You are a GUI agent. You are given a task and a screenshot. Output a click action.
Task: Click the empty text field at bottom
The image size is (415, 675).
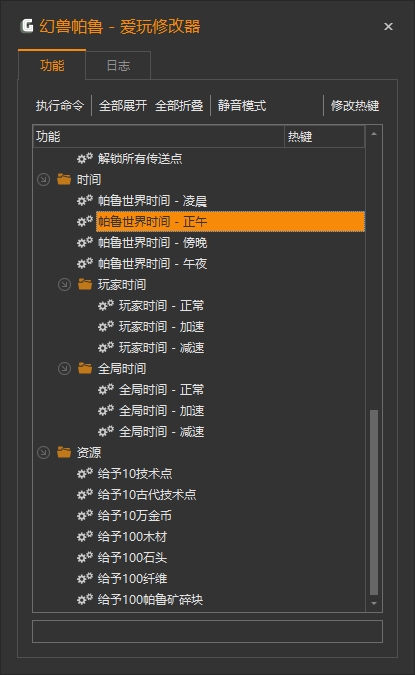coord(208,632)
